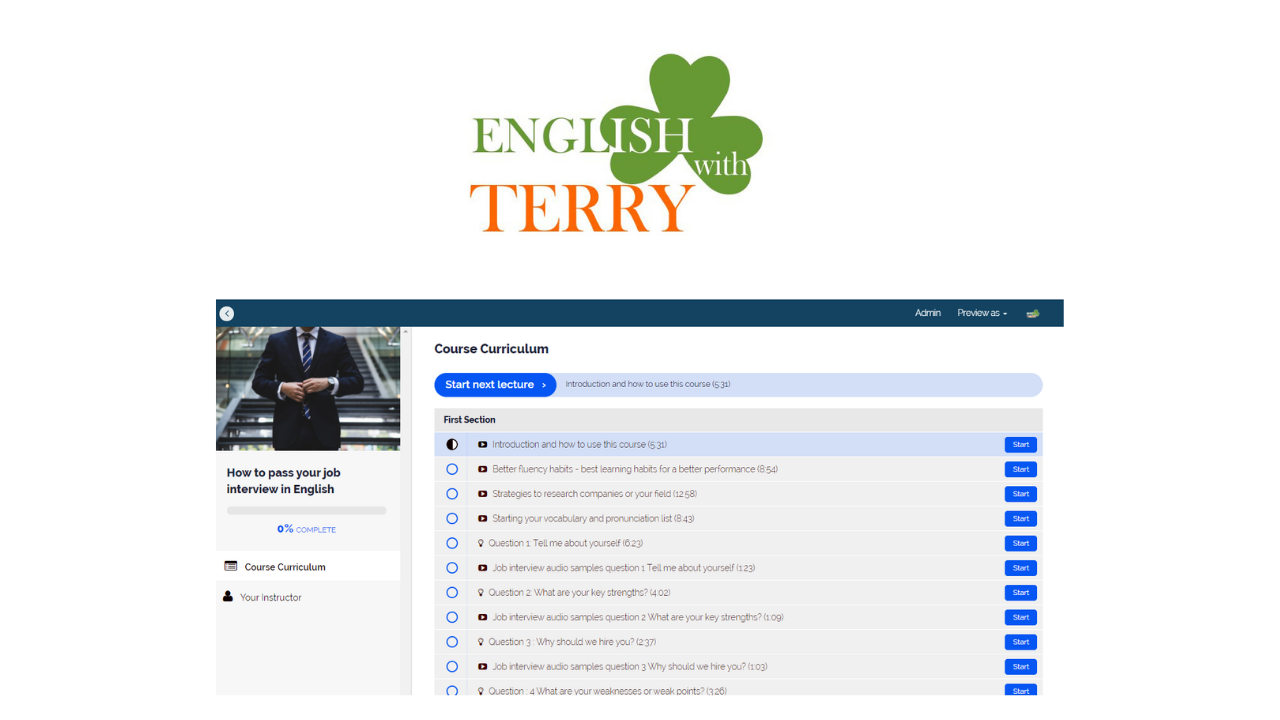Image resolution: width=1280 pixels, height=720 pixels.
Task: Click the video icon beside Introduction lecture
Action: [483, 444]
